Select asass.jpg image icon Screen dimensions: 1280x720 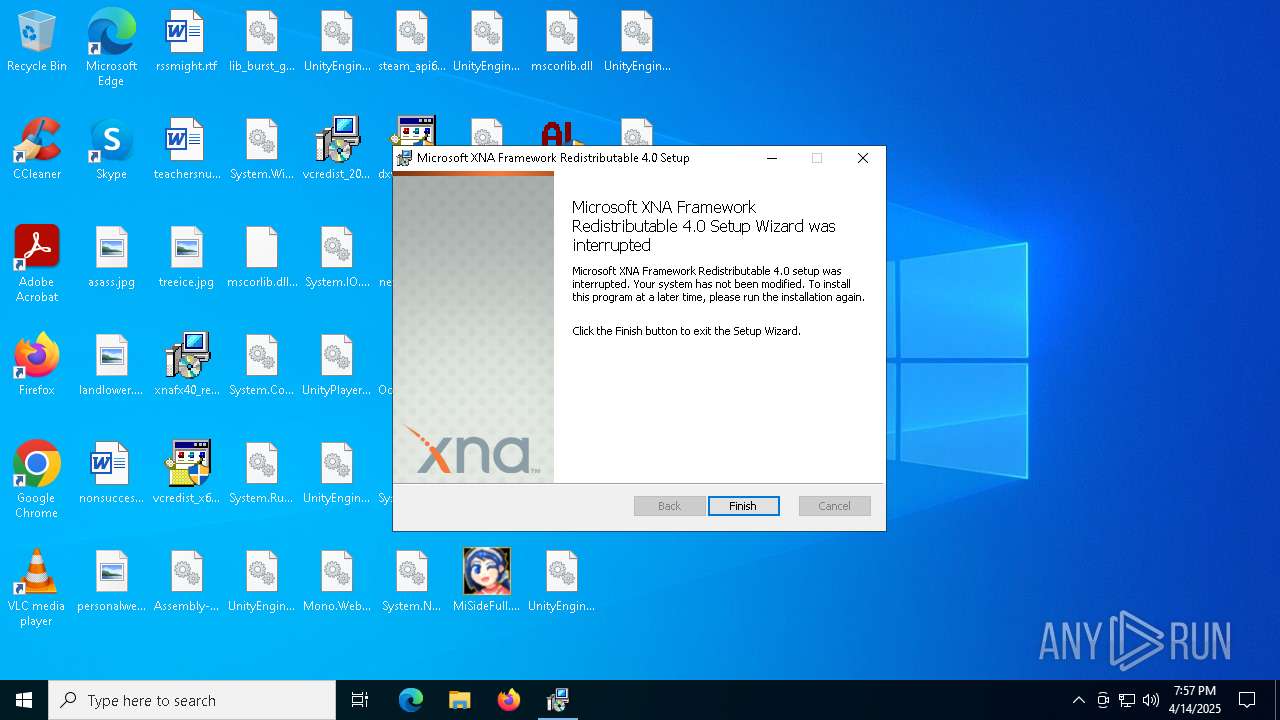point(111,258)
